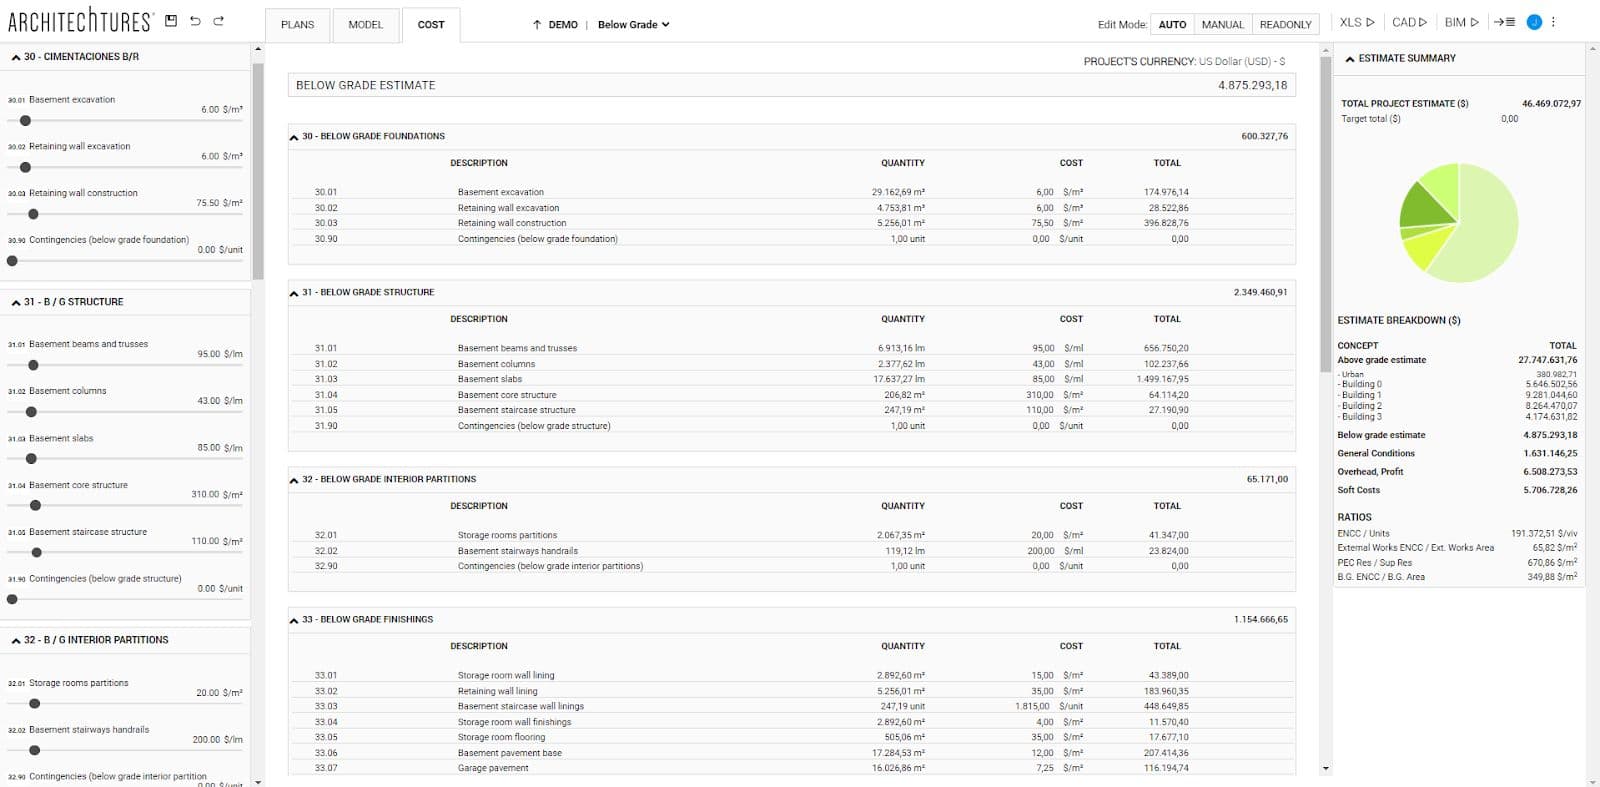1600x787 pixels.
Task: Collapse the 31 - B/G STRUCTURE sidebar section
Action: tap(16, 302)
